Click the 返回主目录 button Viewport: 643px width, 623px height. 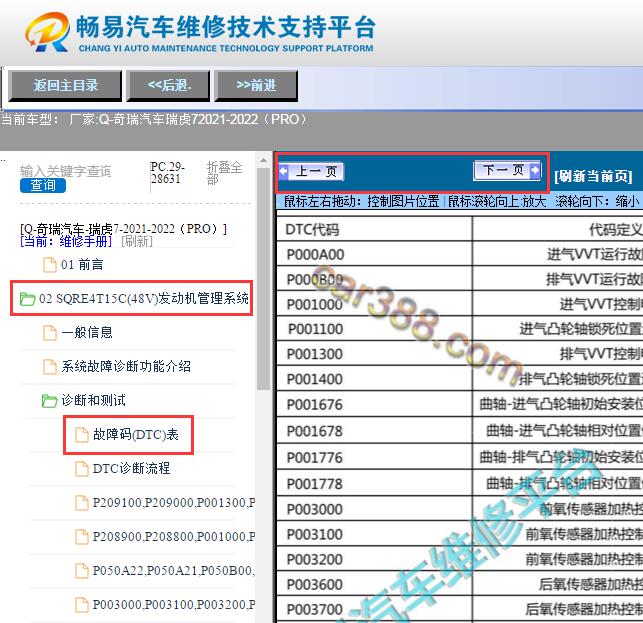coord(65,86)
